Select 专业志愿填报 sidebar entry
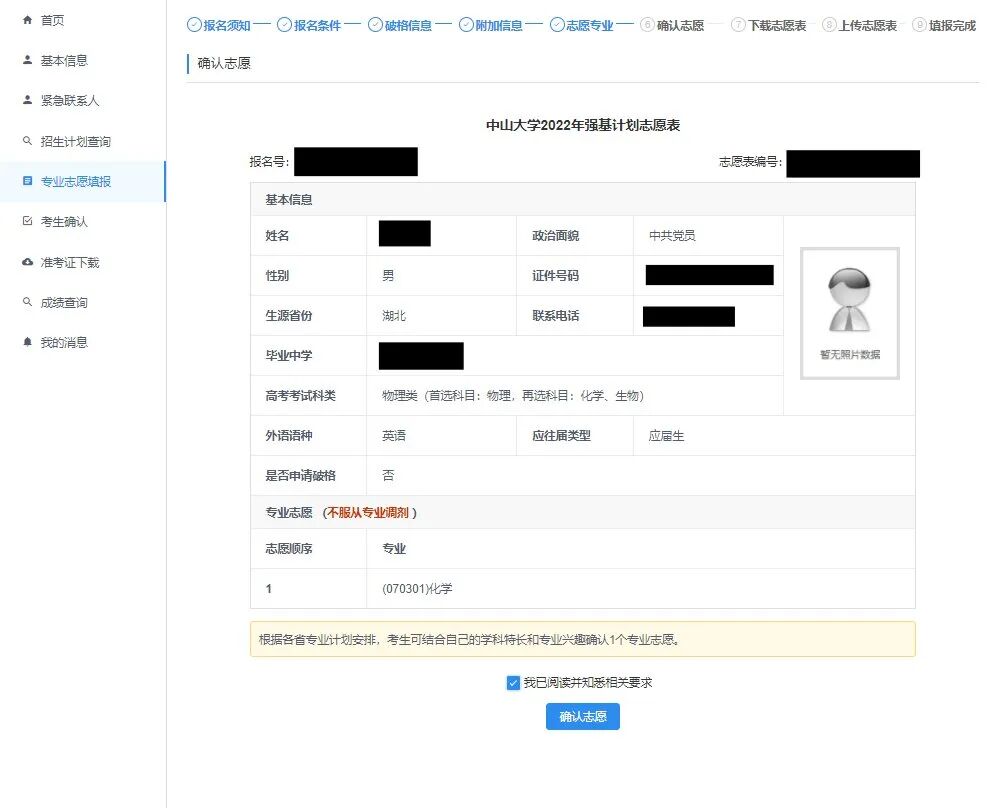Image resolution: width=996 pixels, height=808 pixels. click(x=83, y=181)
